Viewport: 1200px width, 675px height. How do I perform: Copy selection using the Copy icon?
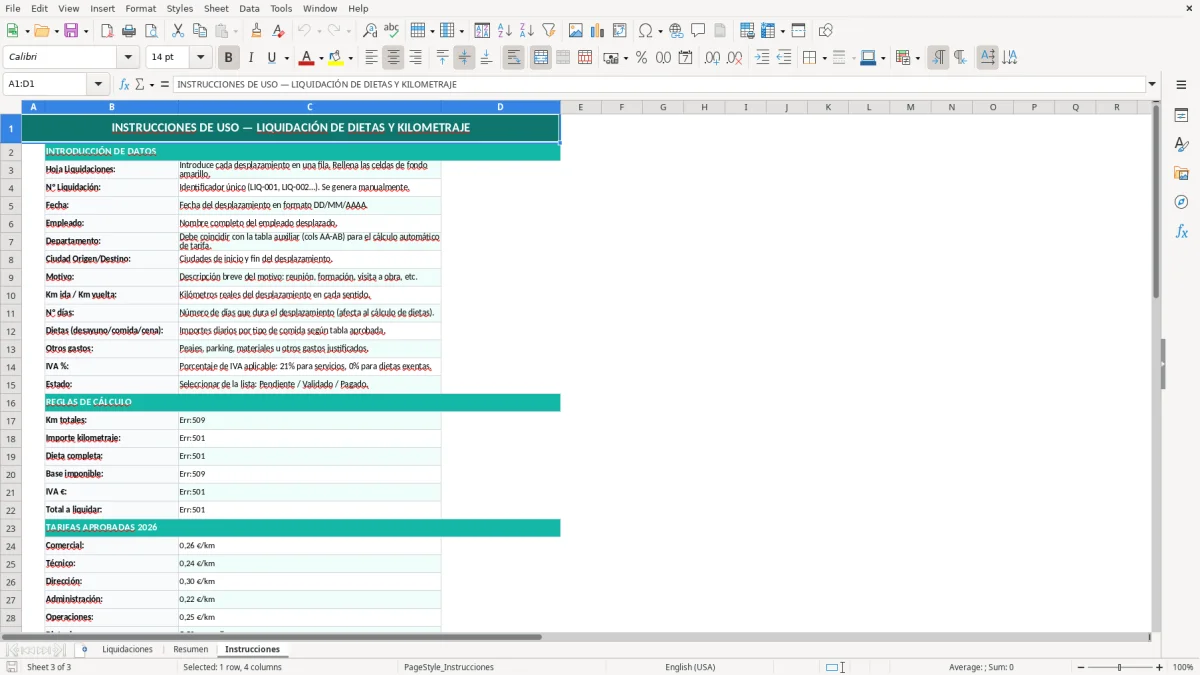pyautogui.click(x=199, y=31)
